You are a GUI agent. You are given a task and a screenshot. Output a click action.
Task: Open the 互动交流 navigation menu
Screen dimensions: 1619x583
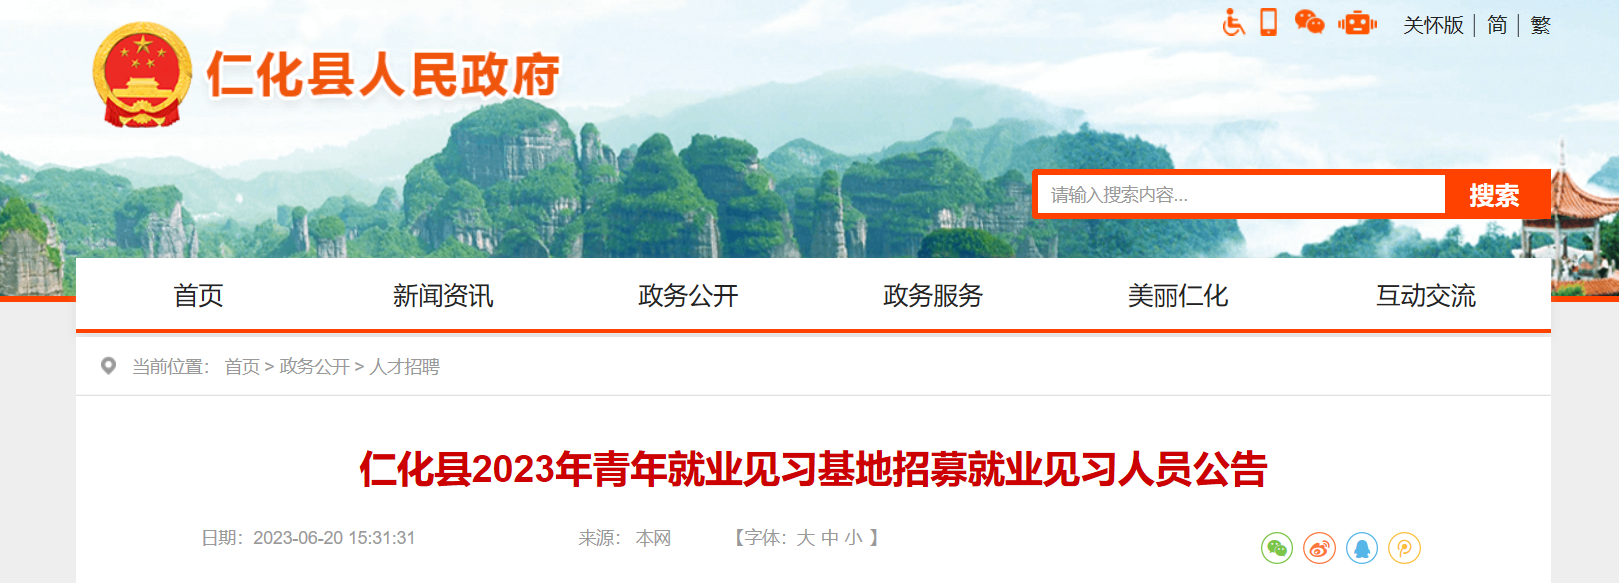tap(1426, 295)
